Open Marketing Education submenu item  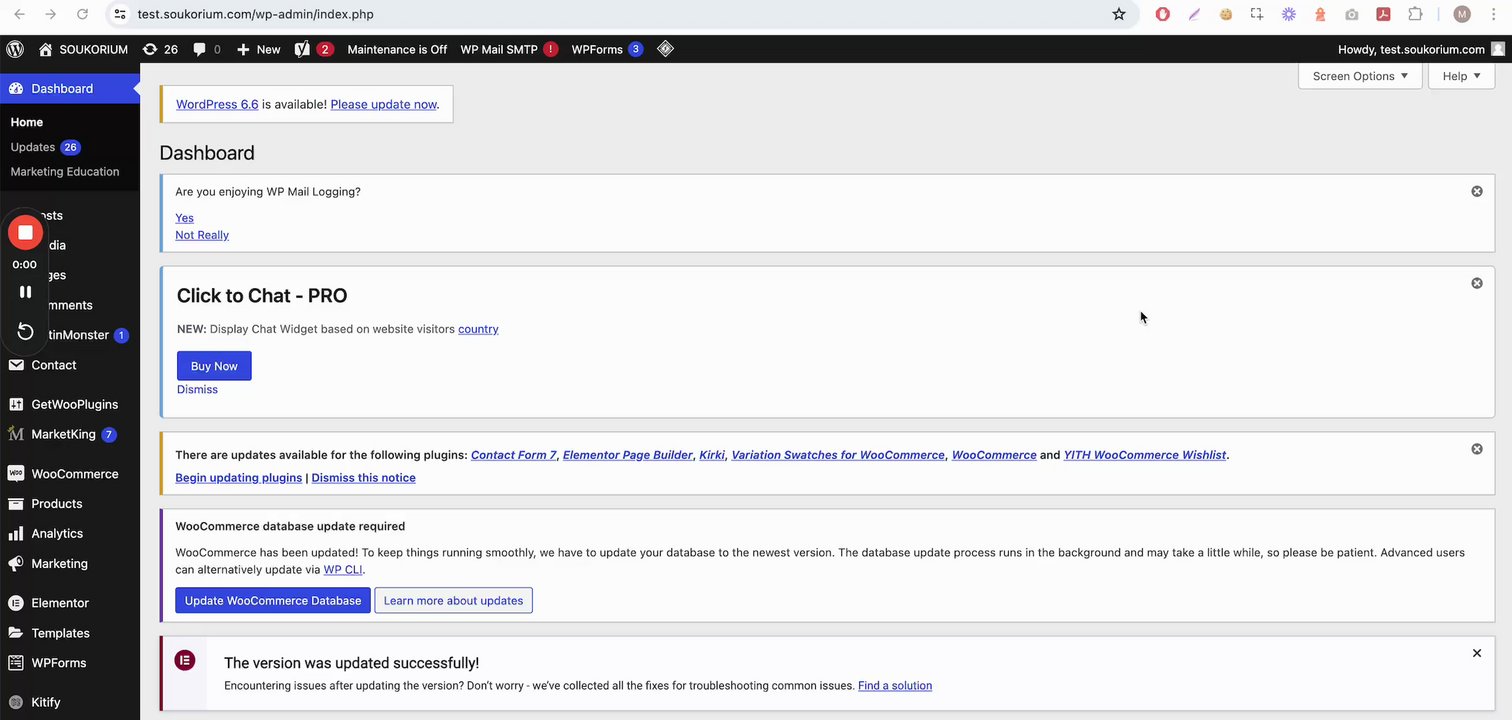65,172
